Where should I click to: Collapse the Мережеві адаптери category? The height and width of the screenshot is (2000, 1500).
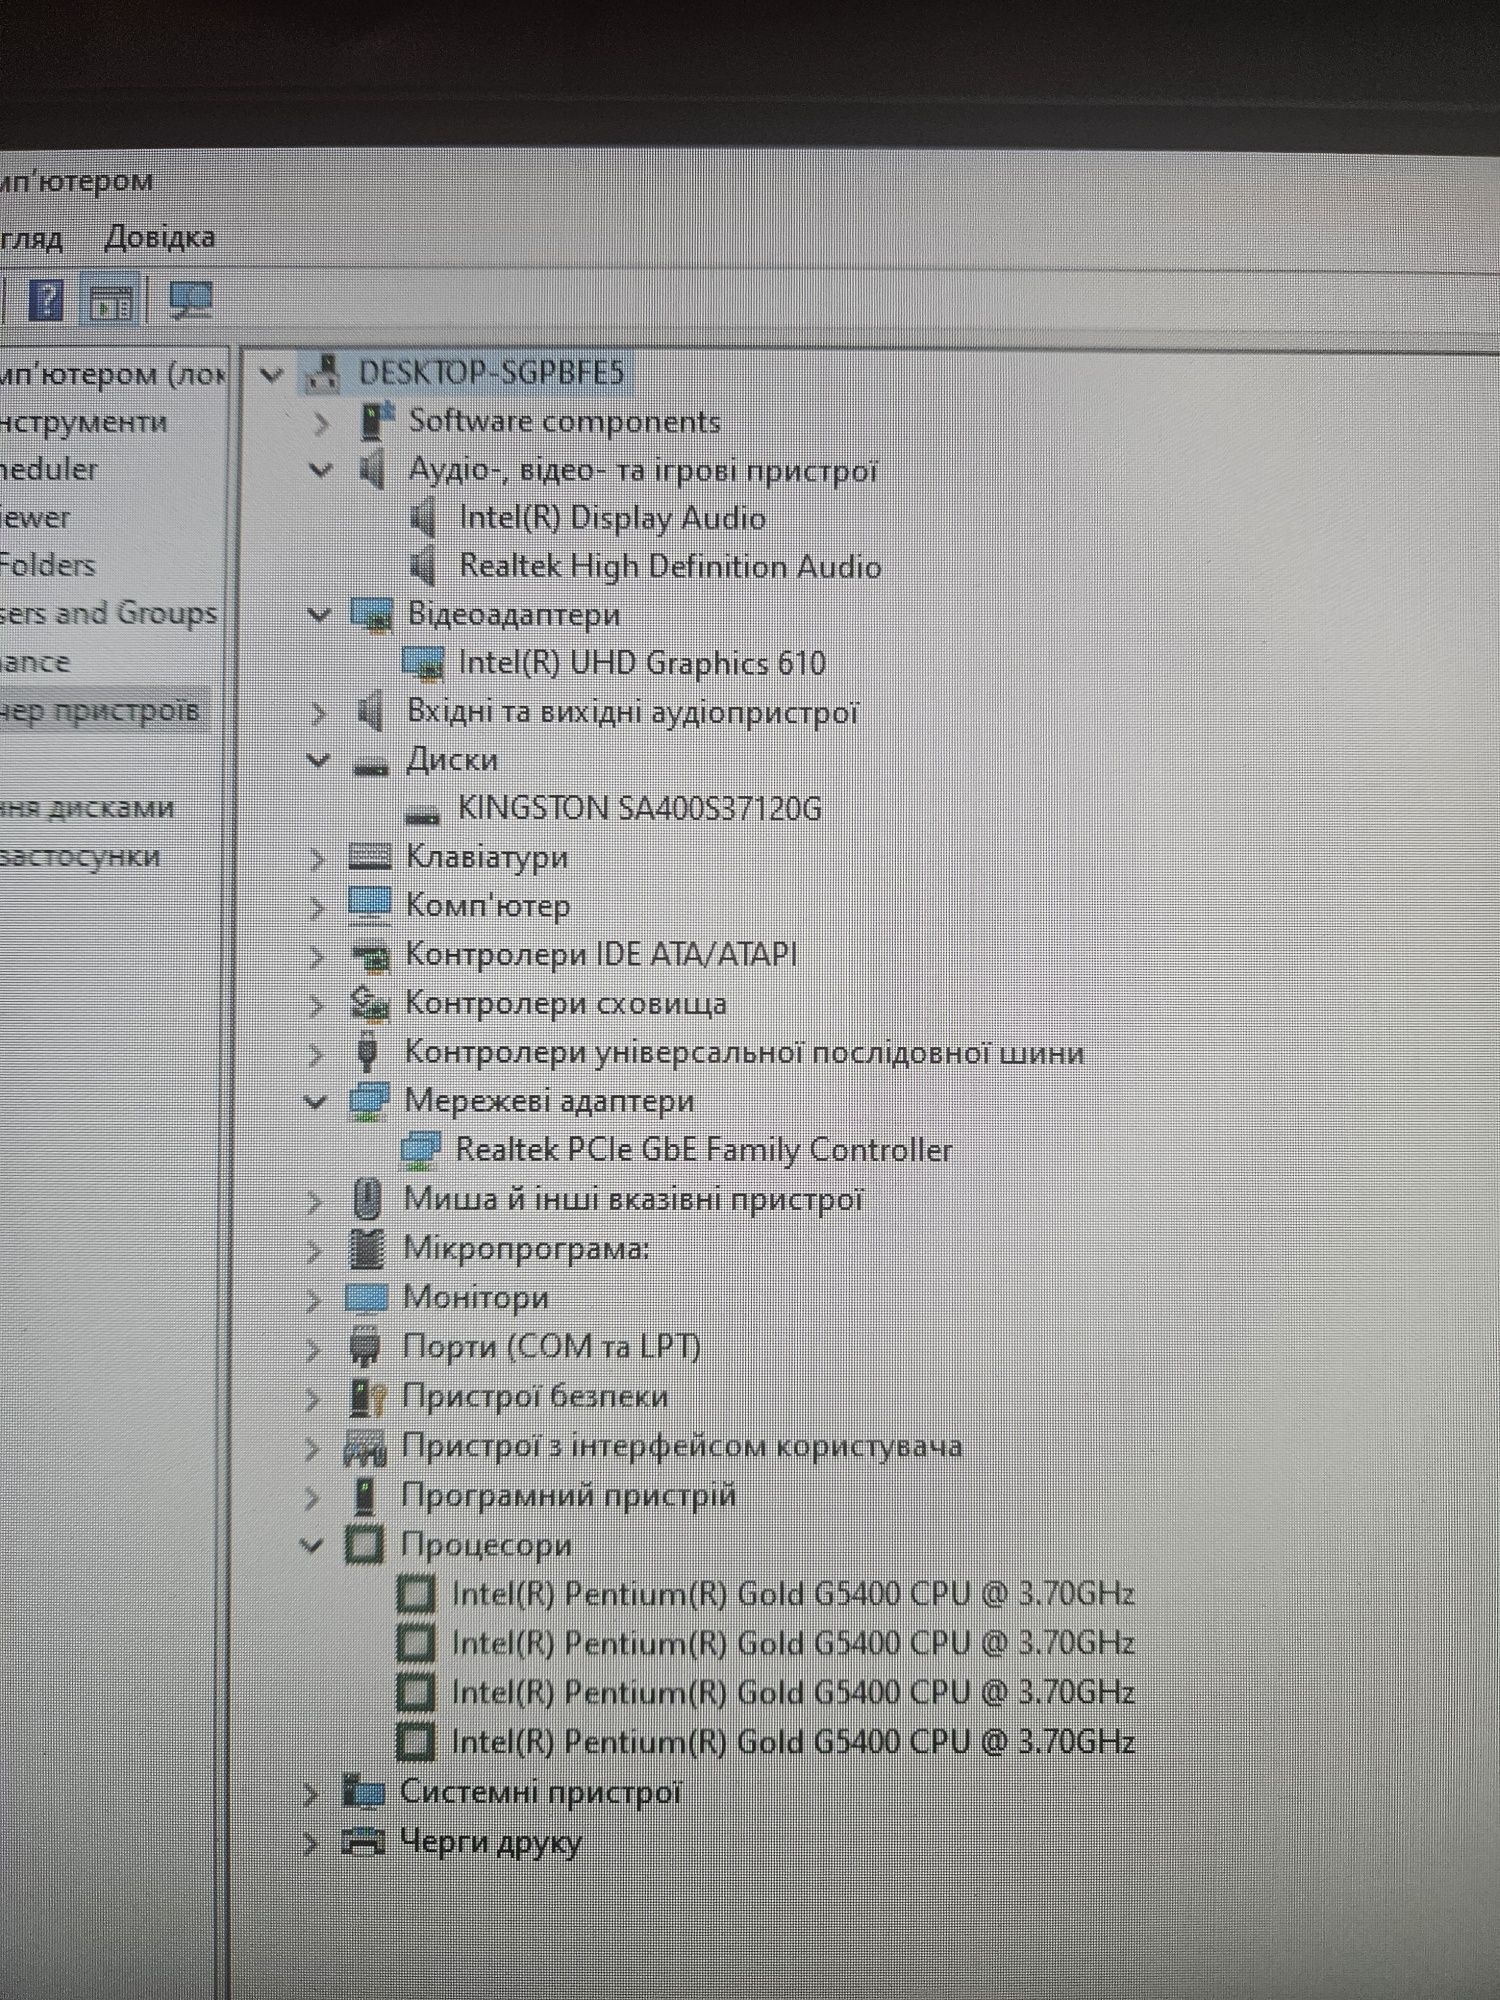tap(316, 1101)
